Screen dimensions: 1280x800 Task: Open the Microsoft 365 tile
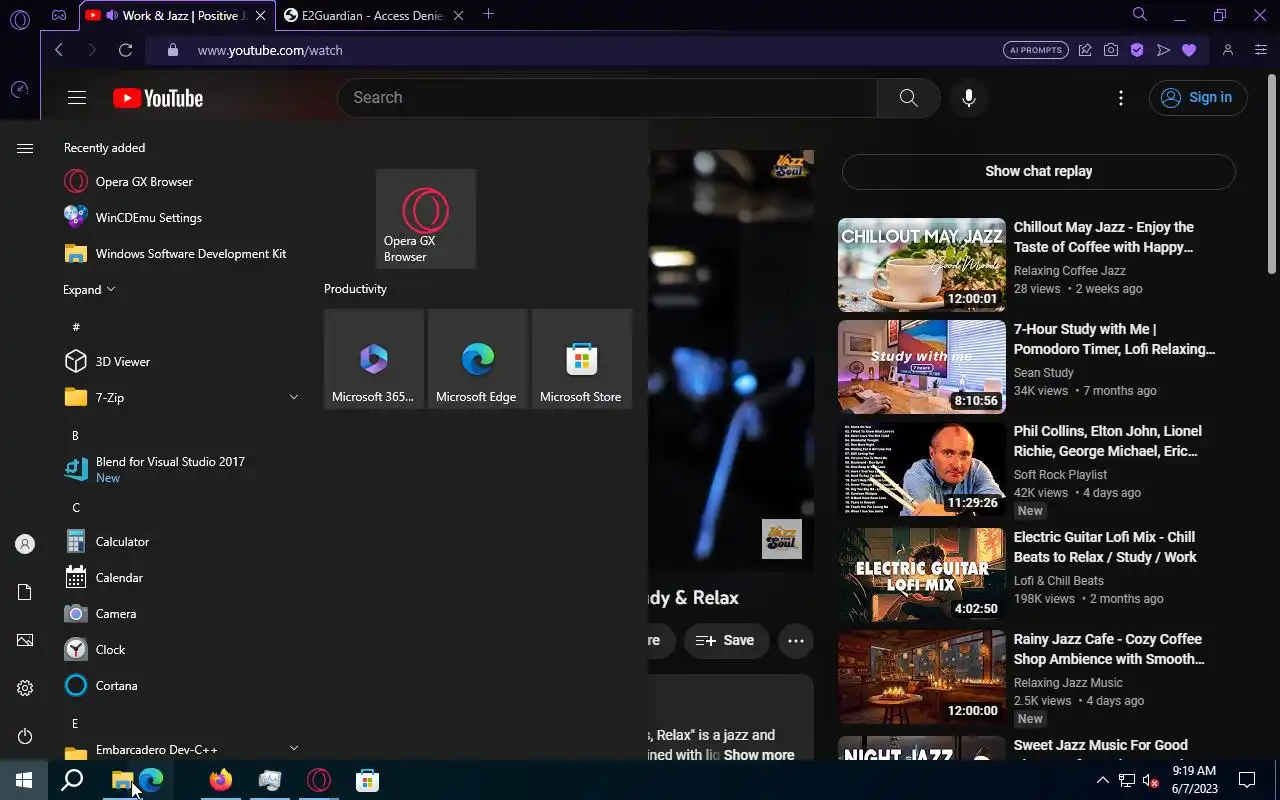(374, 359)
